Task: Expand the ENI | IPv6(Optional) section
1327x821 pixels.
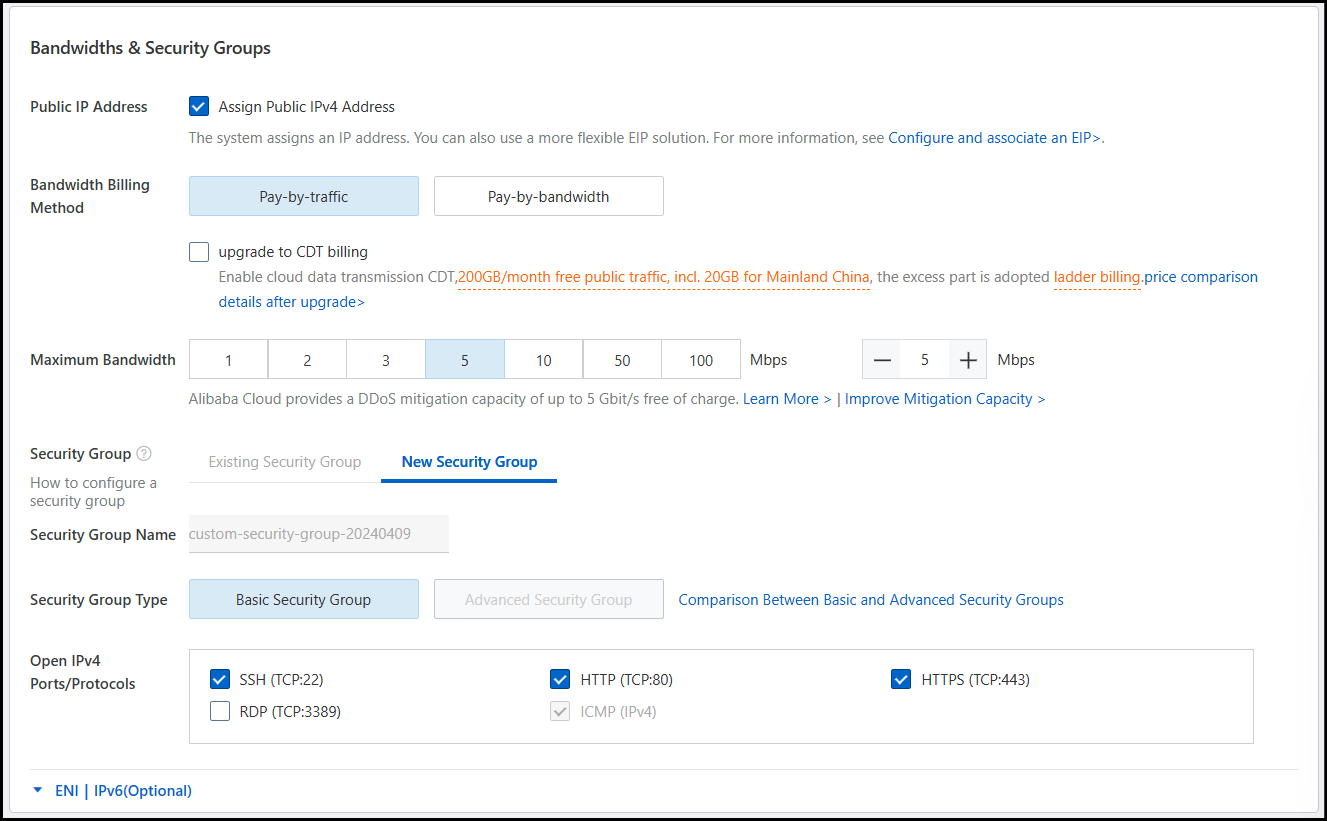Action: 112,791
